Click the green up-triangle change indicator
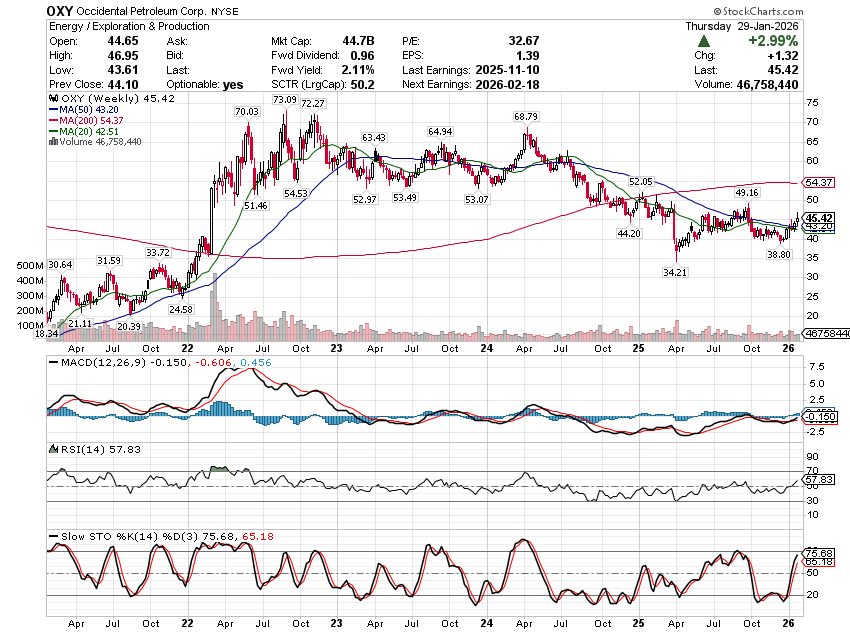The image size is (850, 633). [704, 41]
